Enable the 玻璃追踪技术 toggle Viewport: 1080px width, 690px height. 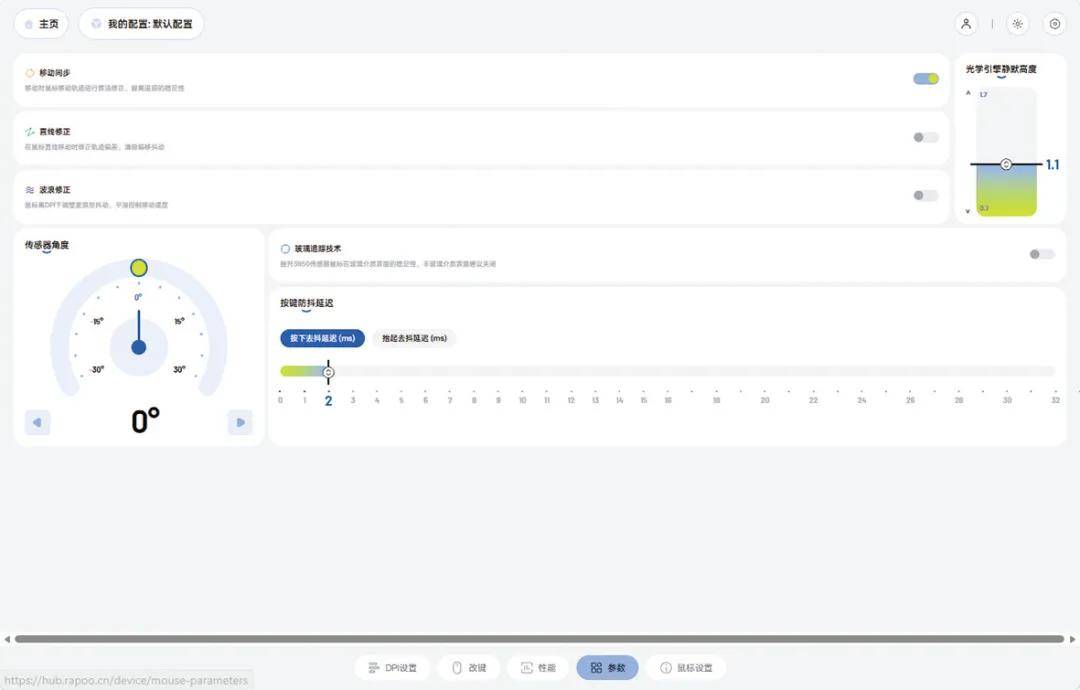pos(1042,254)
